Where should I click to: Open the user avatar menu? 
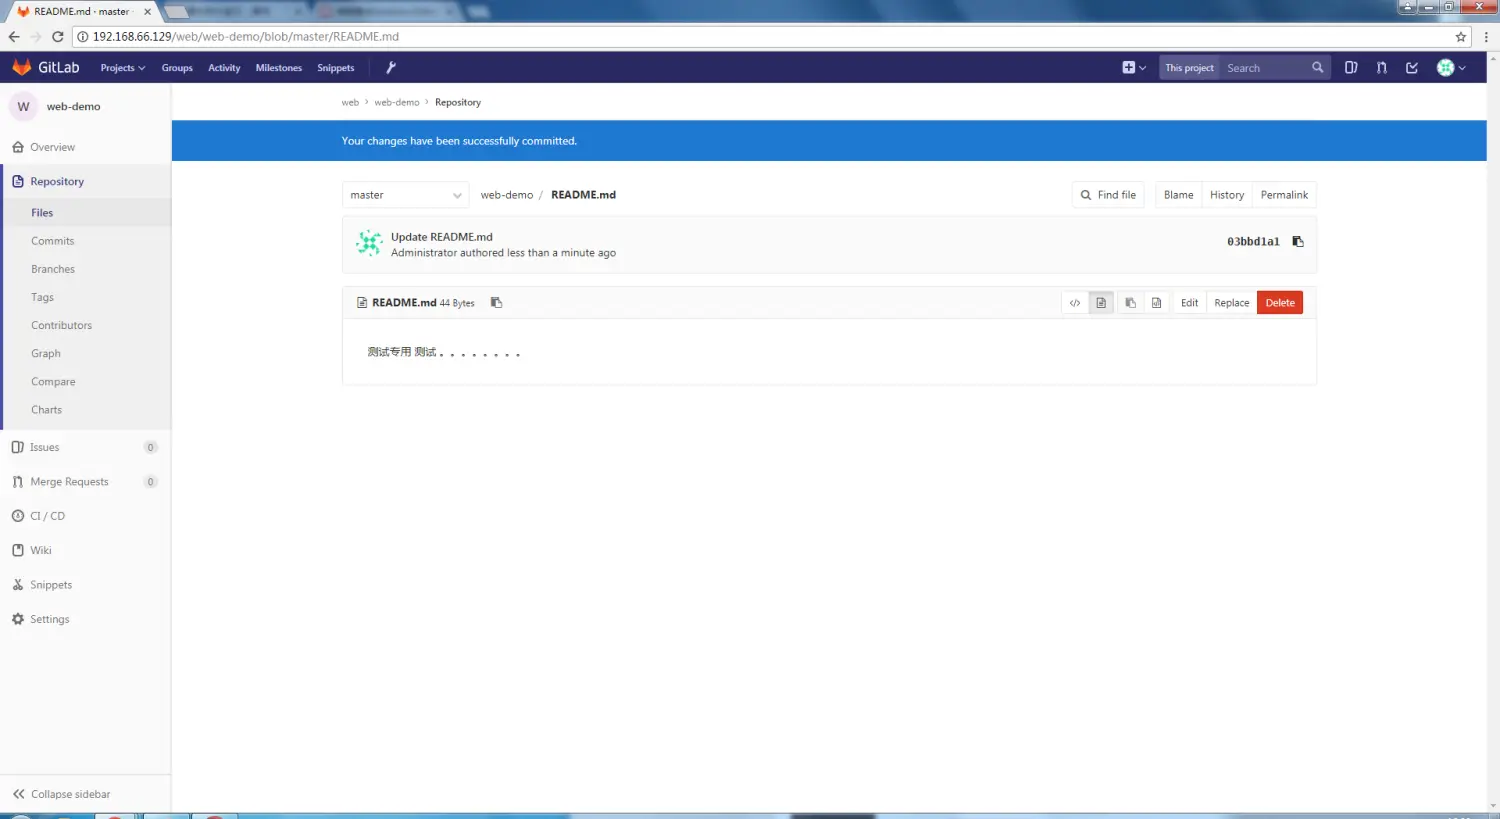1451,67
